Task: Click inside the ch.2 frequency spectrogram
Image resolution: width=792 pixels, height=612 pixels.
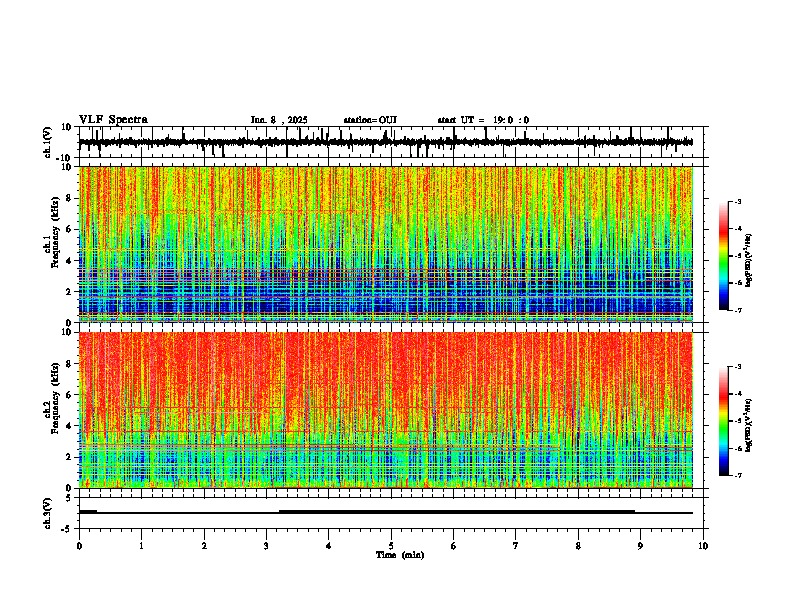Action: pyautogui.click(x=386, y=410)
